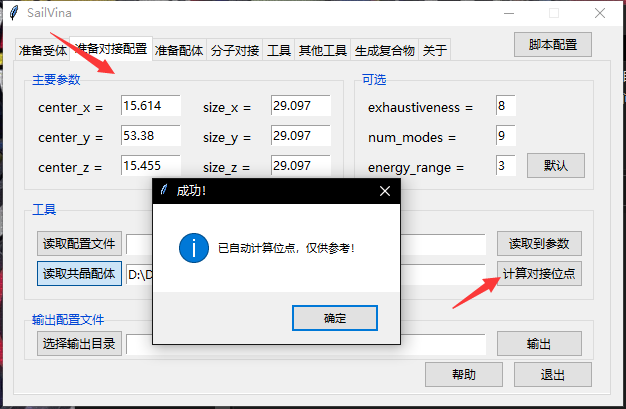Confirm the dialog with 确定
Viewport: 626px width, 409px height.
tap(335, 318)
